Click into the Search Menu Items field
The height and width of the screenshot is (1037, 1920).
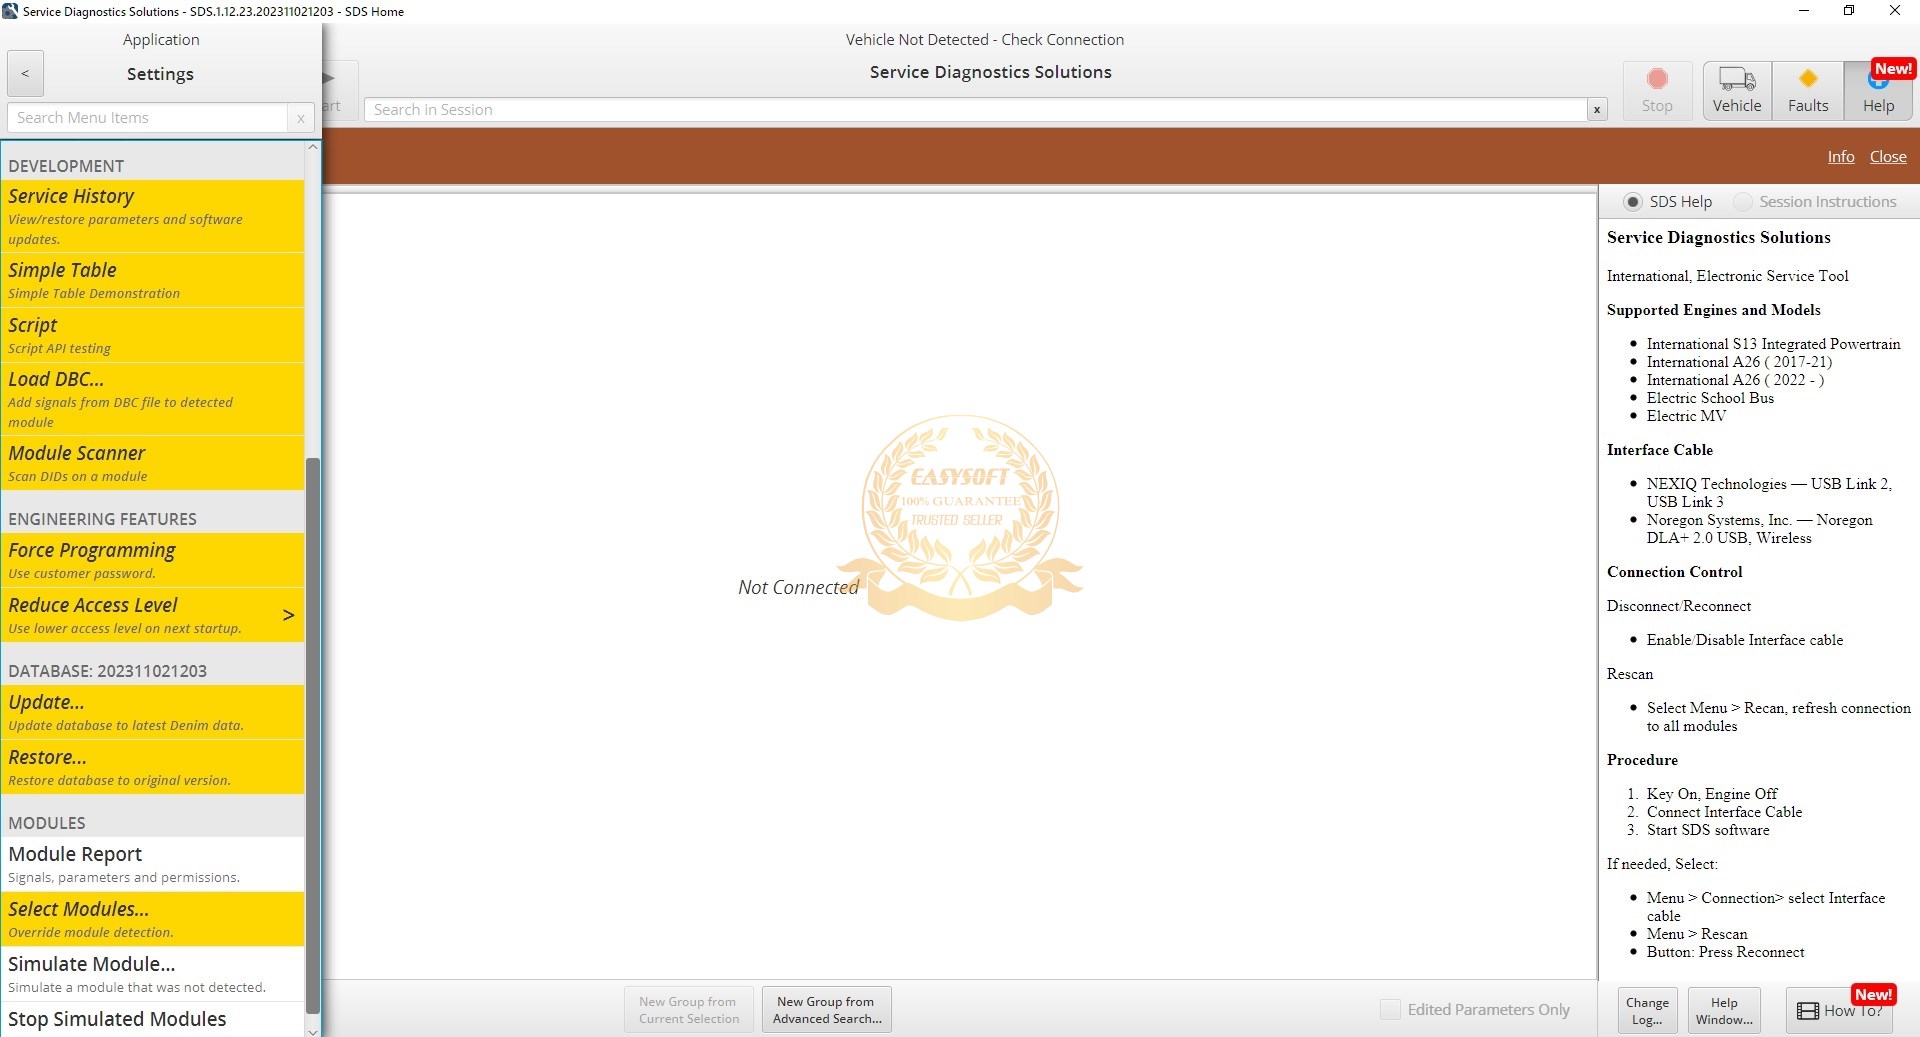pyautogui.click(x=148, y=118)
